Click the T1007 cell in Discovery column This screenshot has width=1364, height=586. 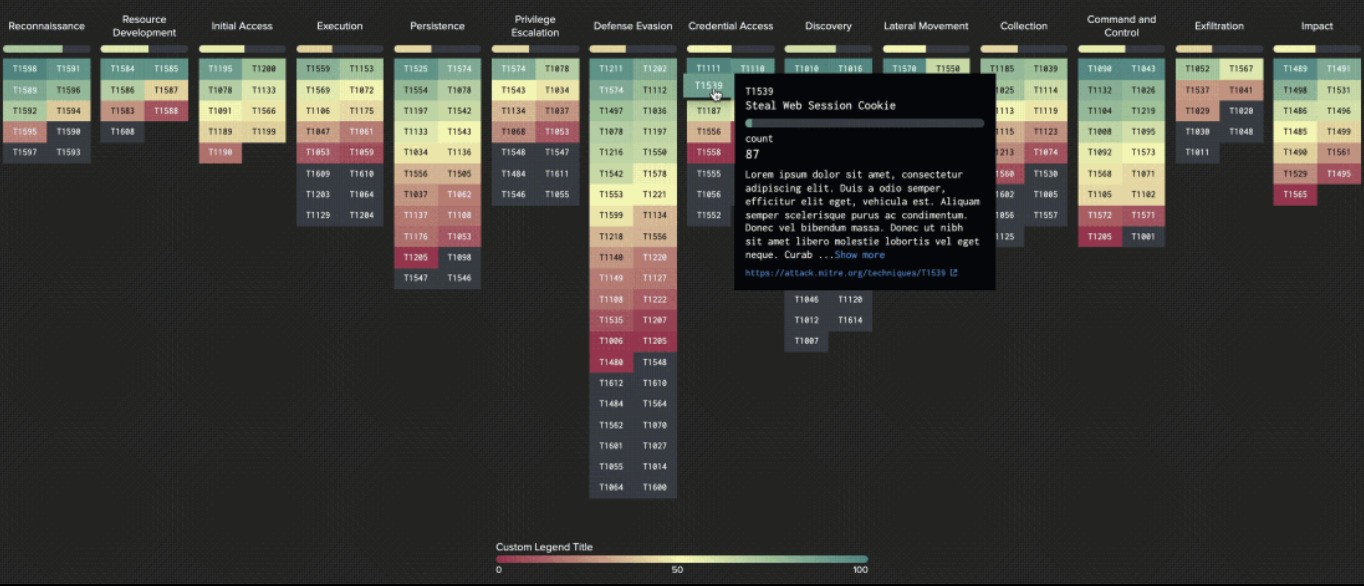tap(806, 341)
